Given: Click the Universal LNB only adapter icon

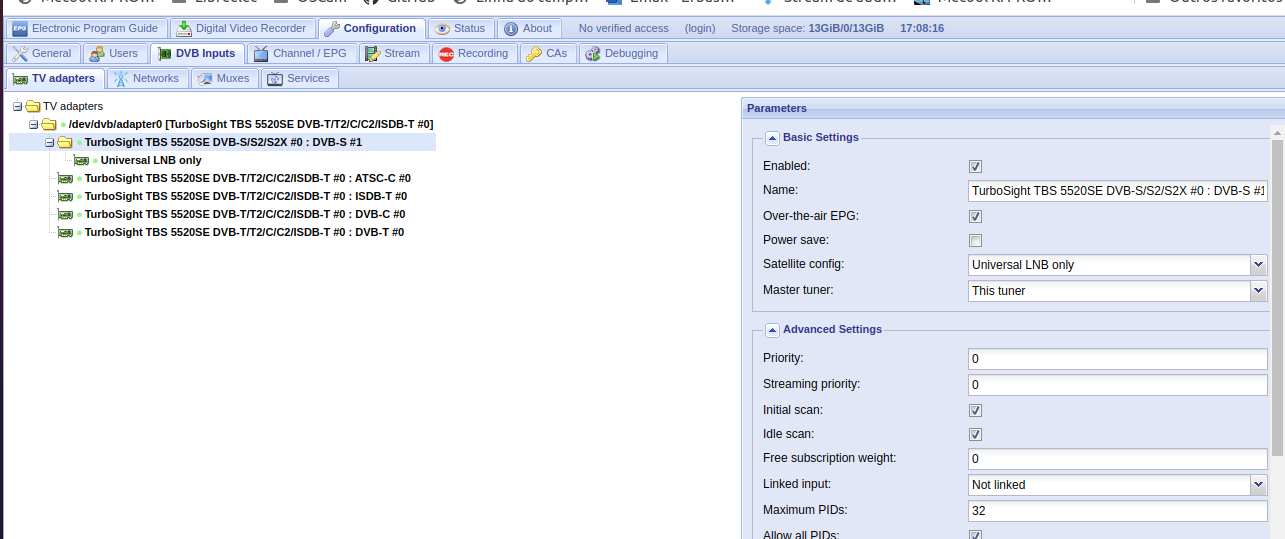Looking at the screenshot, I should [x=82, y=160].
